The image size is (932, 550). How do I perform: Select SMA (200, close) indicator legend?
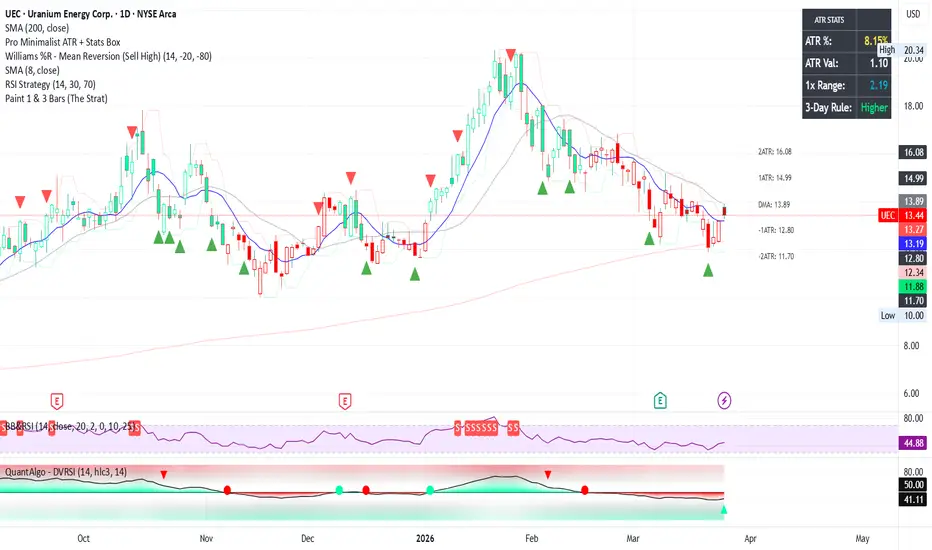coord(37,28)
